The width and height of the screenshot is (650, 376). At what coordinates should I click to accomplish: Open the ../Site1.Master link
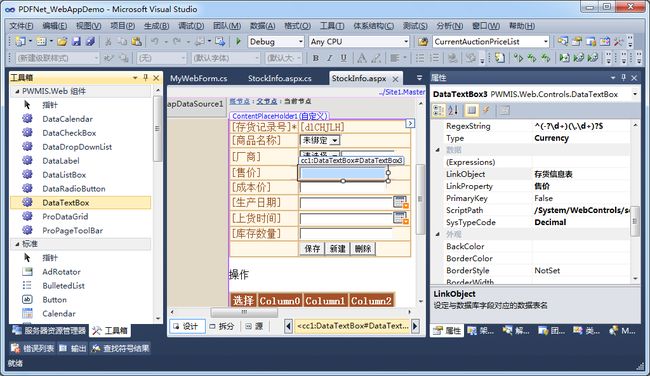(x=402, y=92)
